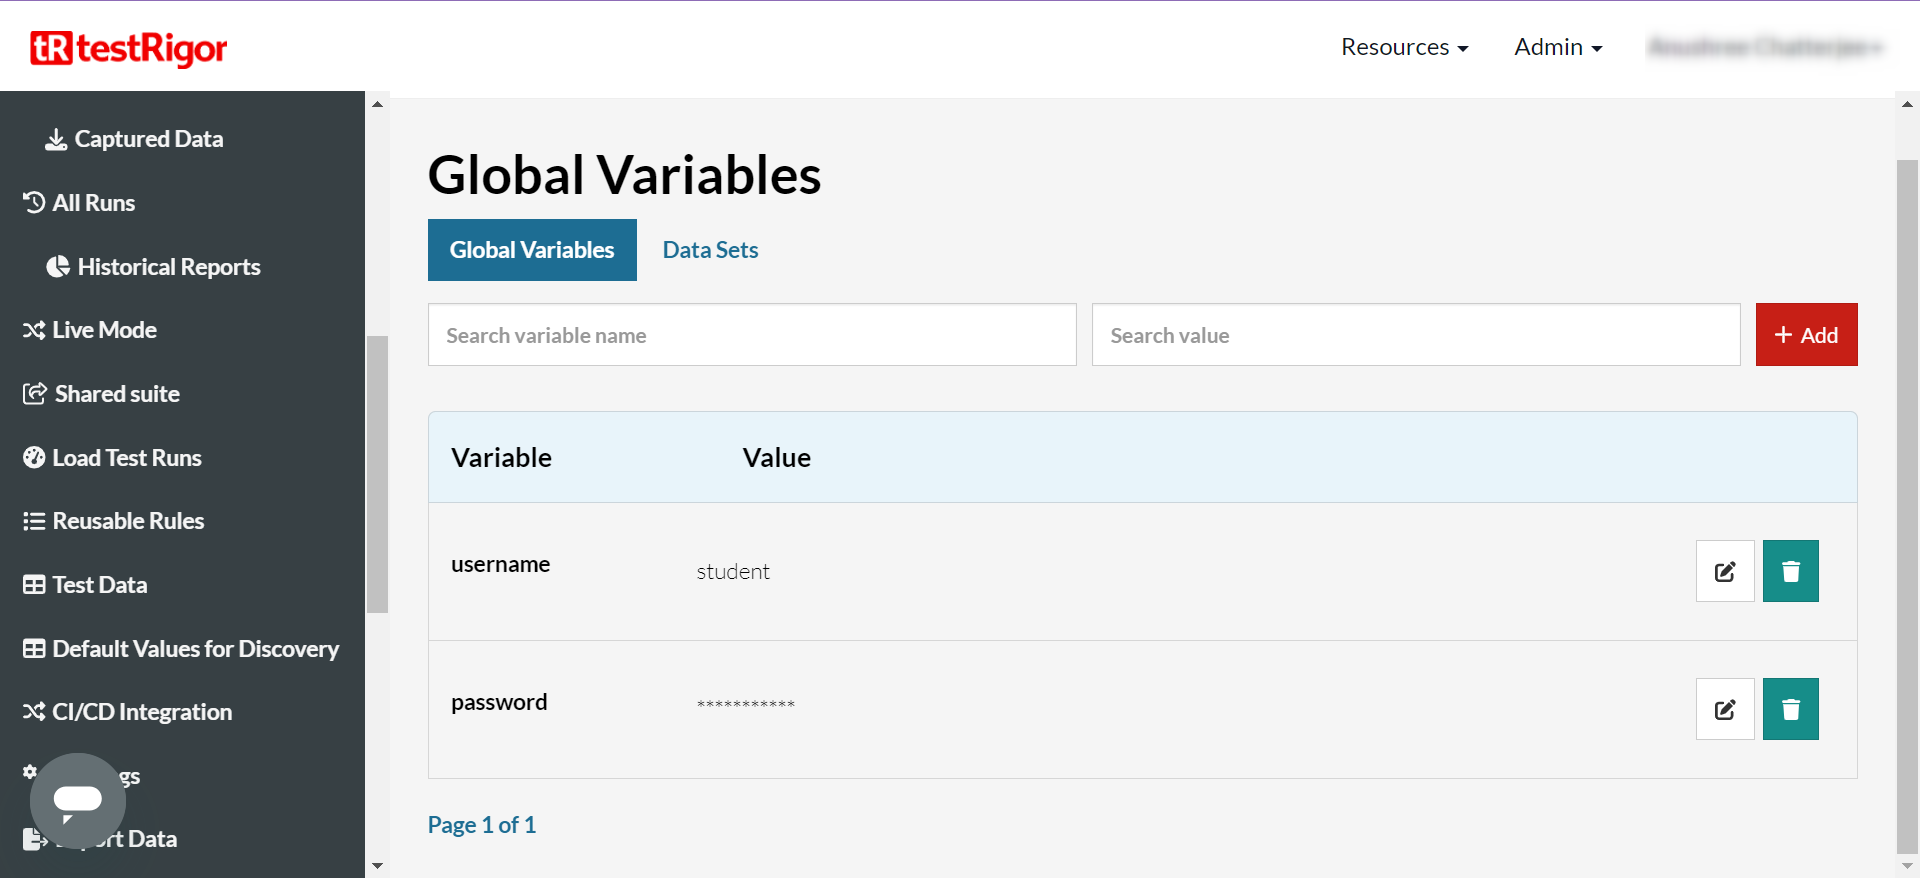
Task: Click the edit icon for username variable
Action: click(x=1724, y=571)
